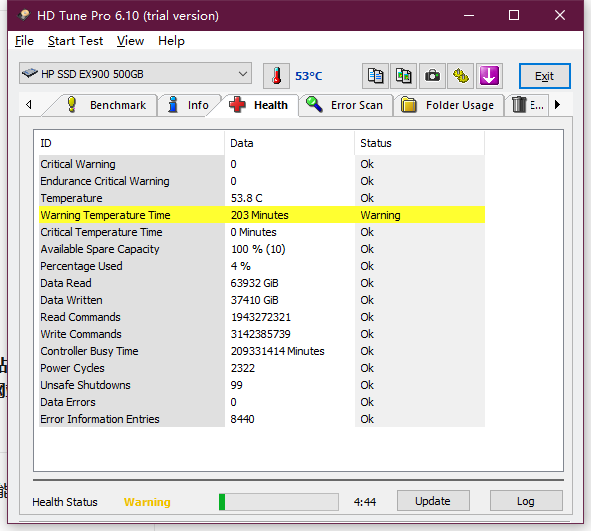591x531 pixels.
Task: Switch to the Benchmark tab
Action: (106, 105)
